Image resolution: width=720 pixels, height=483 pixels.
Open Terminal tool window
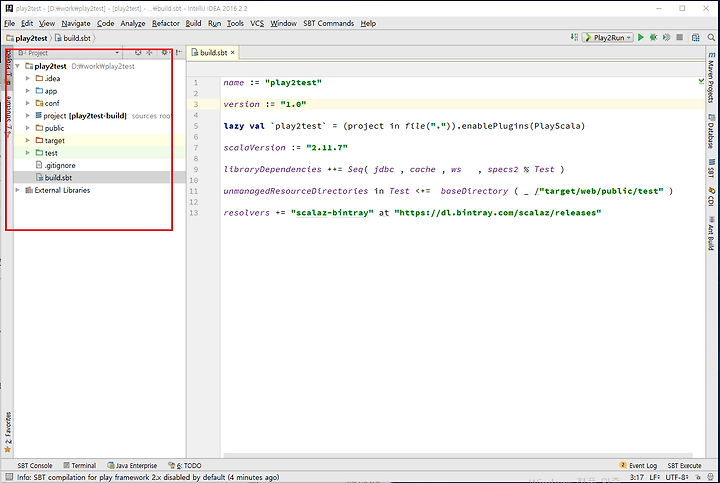(80, 466)
